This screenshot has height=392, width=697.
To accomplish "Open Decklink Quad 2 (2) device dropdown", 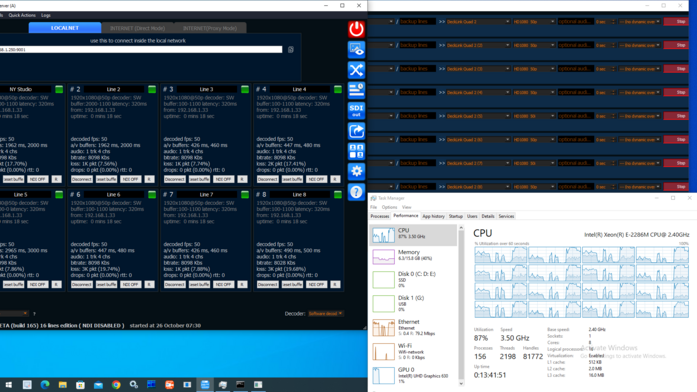I will pos(478,45).
